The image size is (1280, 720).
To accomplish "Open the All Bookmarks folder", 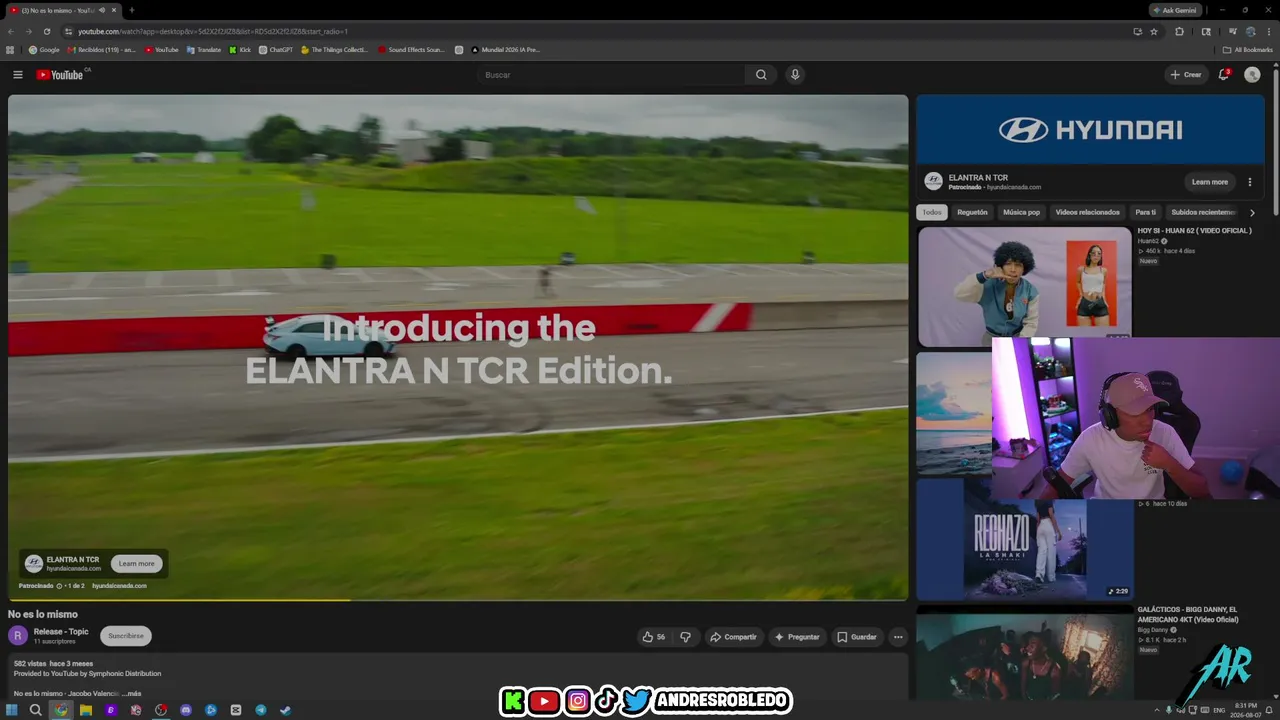I will pos(1248,49).
